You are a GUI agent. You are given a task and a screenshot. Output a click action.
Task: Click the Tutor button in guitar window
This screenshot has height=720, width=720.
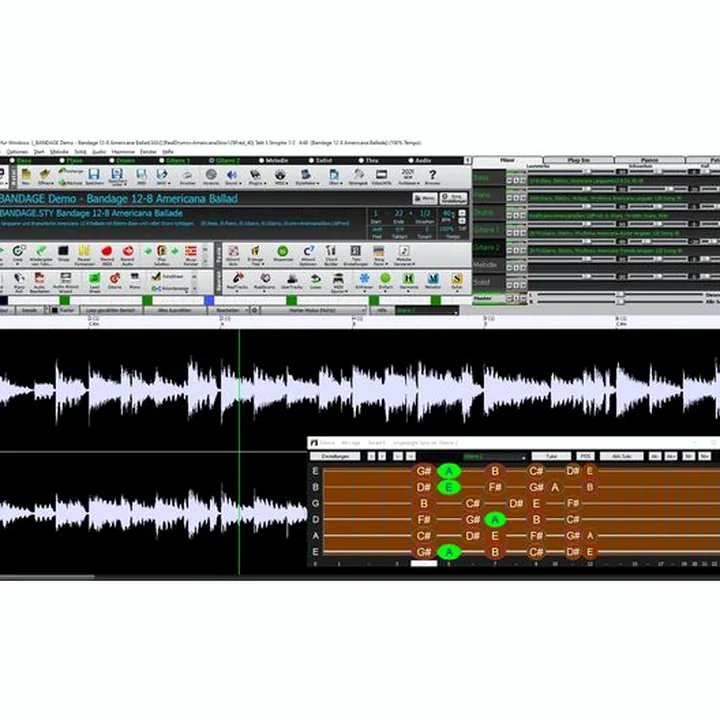[551, 456]
